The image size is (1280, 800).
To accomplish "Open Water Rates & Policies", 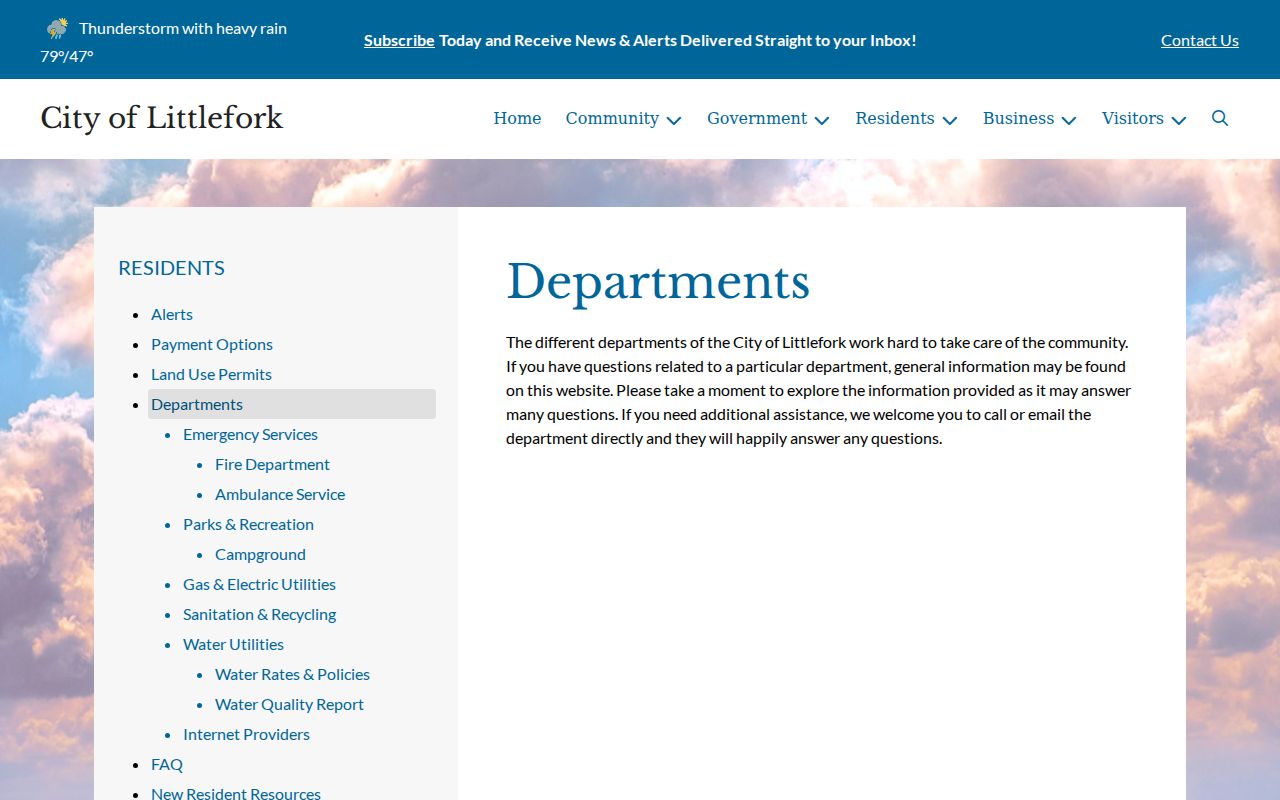I will point(292,674).
